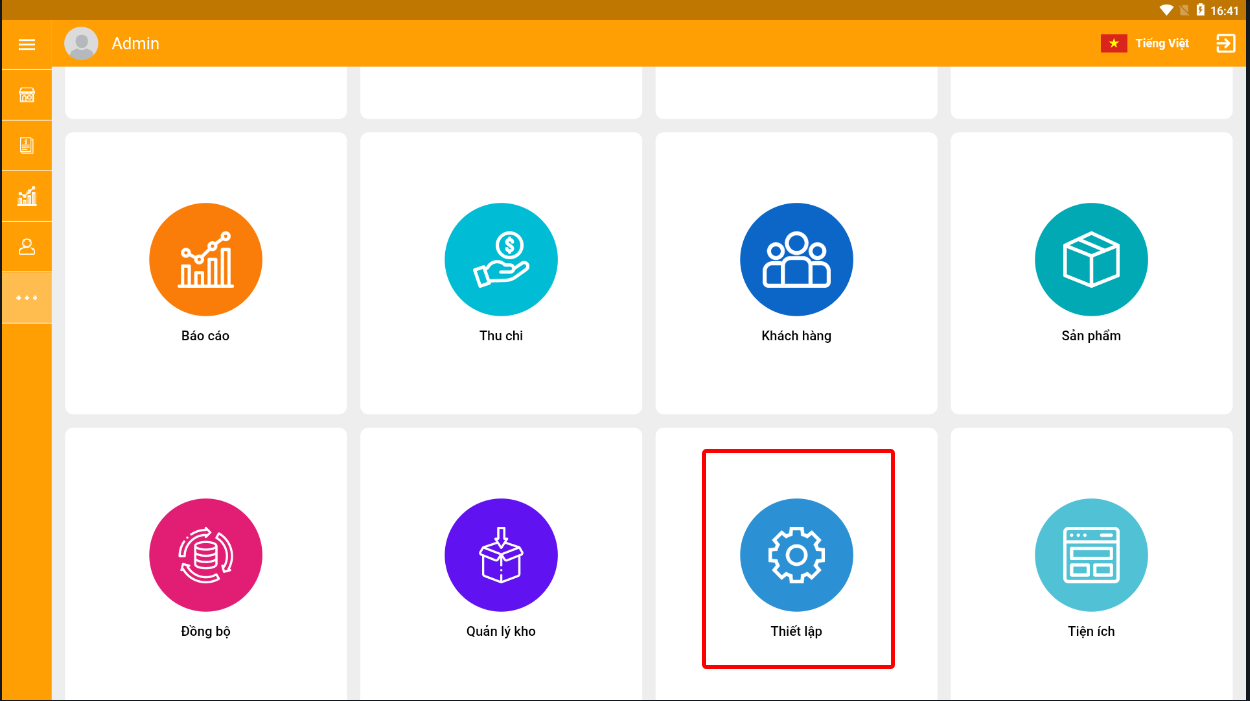Tap the Wi-Fi icon in status bar

1166,10
